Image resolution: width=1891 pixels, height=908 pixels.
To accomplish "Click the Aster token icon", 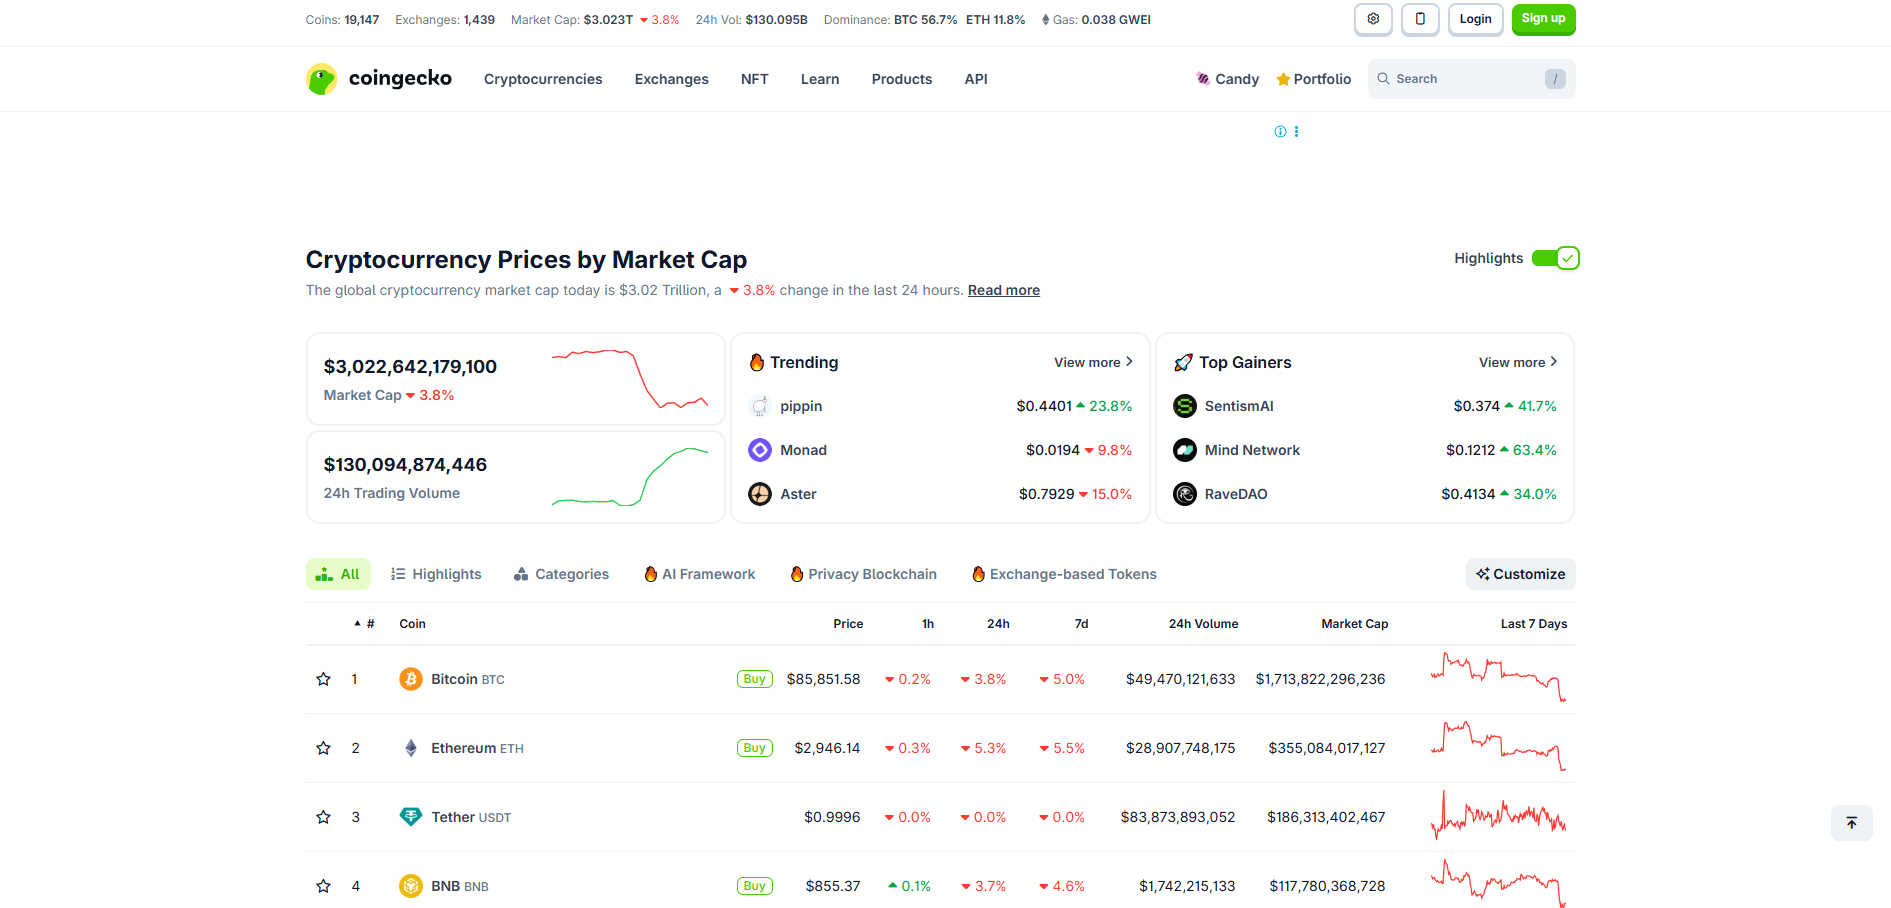I will [760, 494].
